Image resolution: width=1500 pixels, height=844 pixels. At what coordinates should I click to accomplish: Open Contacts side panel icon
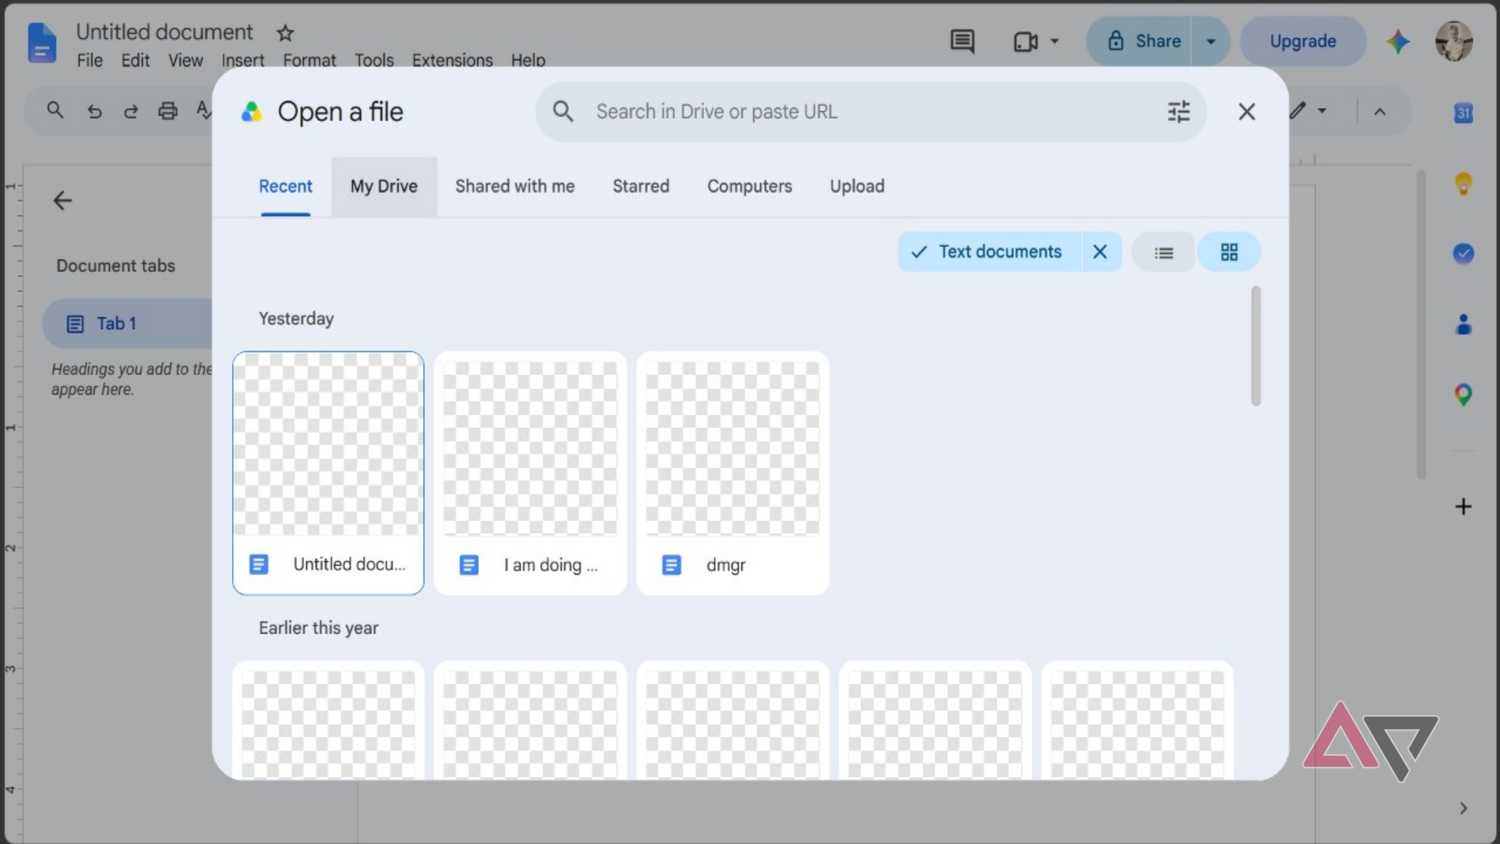coord(1463,324)
